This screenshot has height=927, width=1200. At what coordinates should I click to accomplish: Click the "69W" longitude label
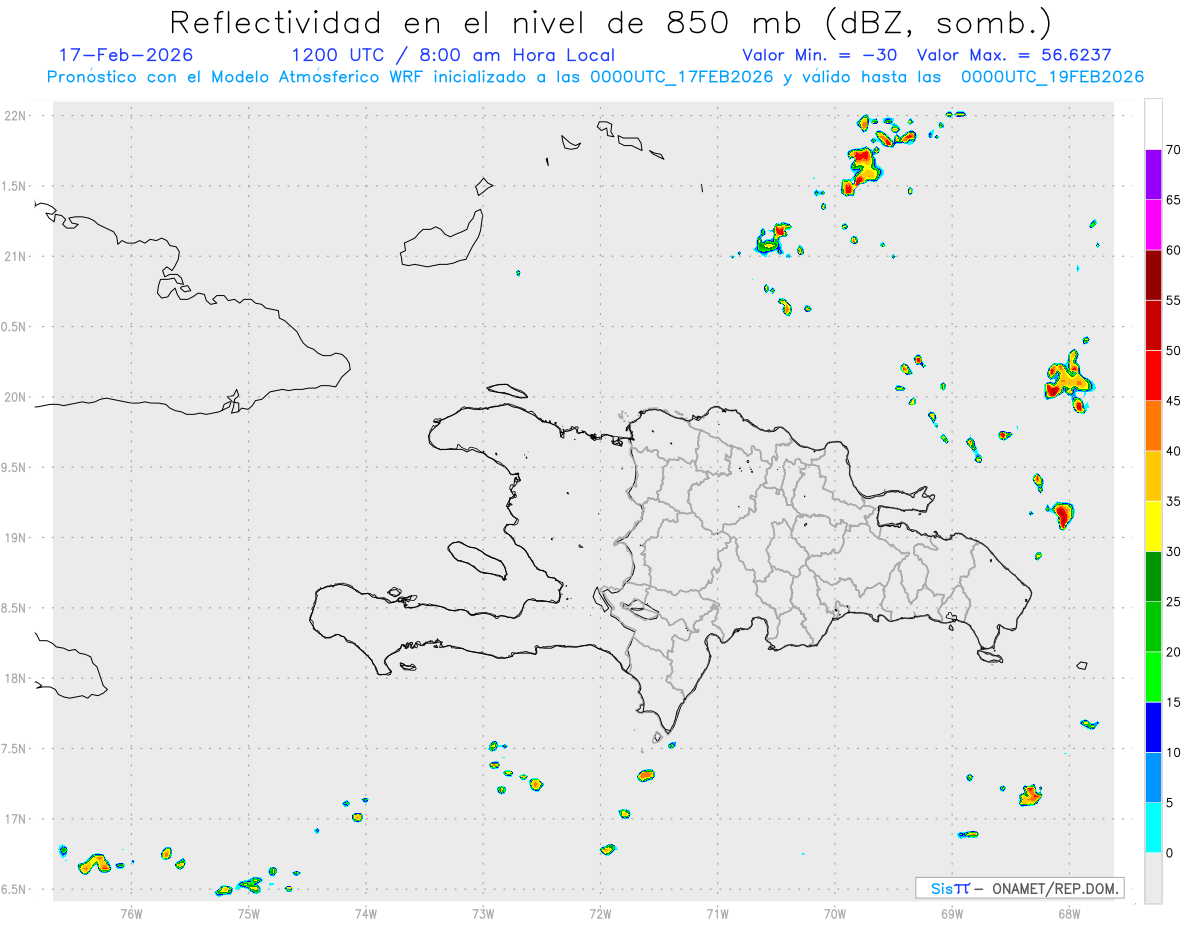pos(952,913)
